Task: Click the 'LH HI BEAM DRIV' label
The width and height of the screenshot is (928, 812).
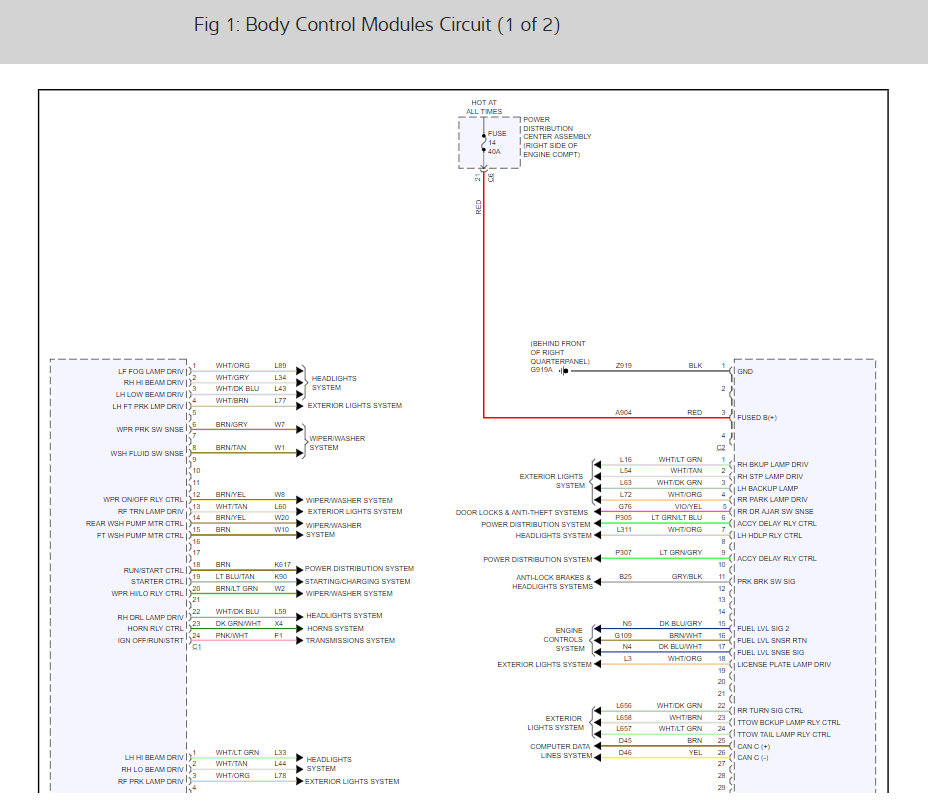Action: [x=154, y=758]
